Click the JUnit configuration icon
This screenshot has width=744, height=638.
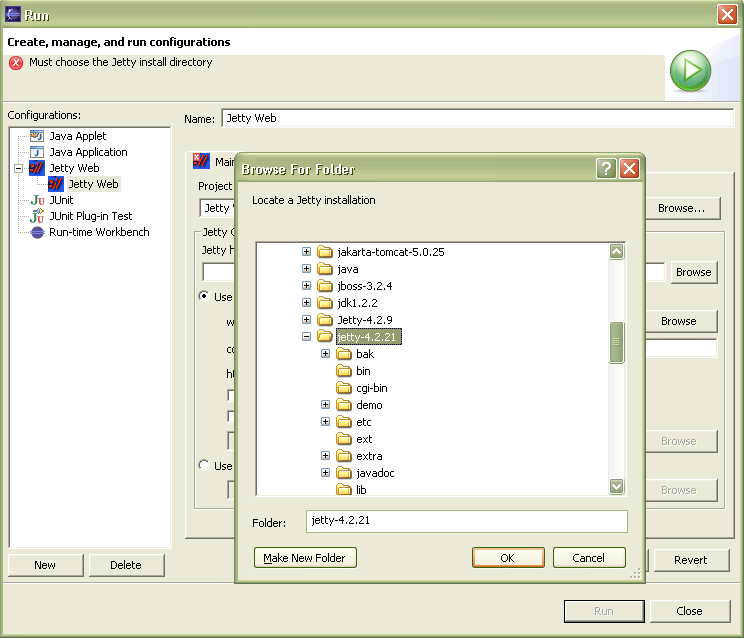(37, 200)
